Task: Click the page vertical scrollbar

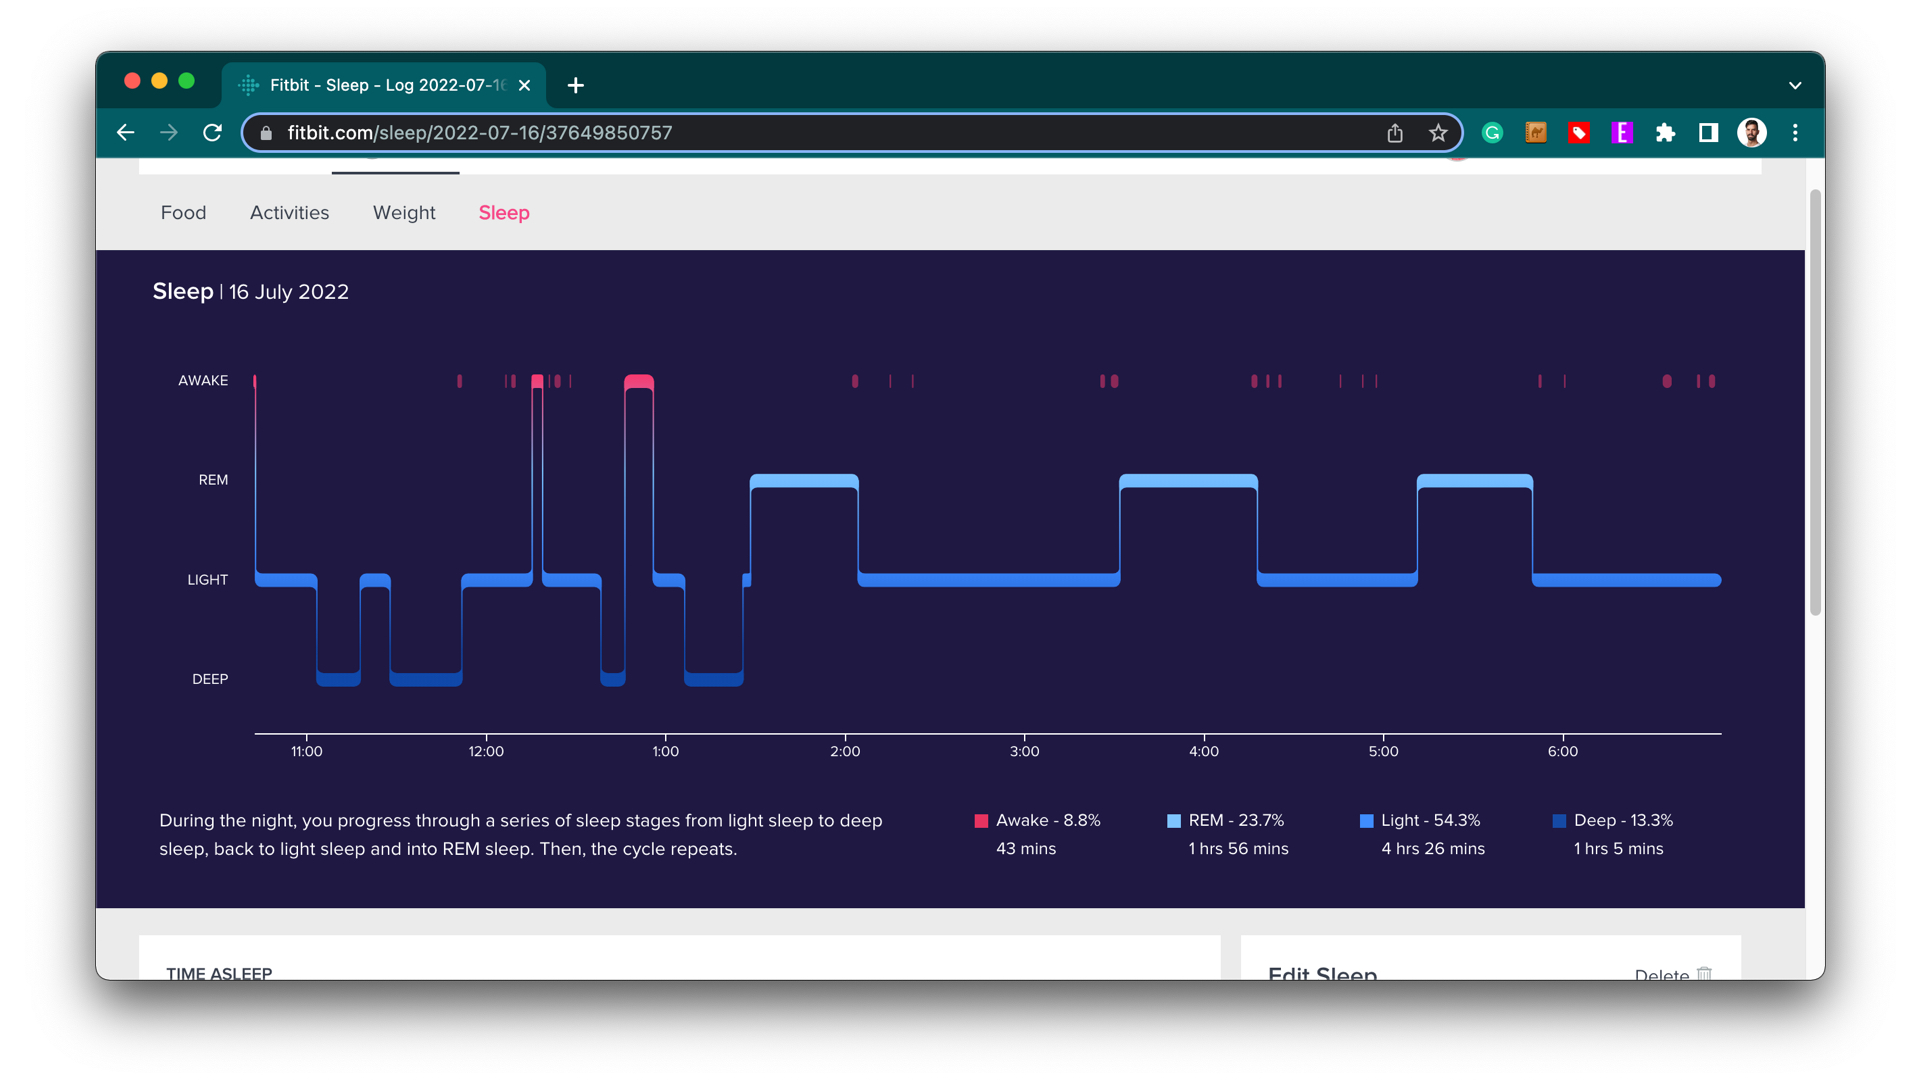Action: point(1815,402)
